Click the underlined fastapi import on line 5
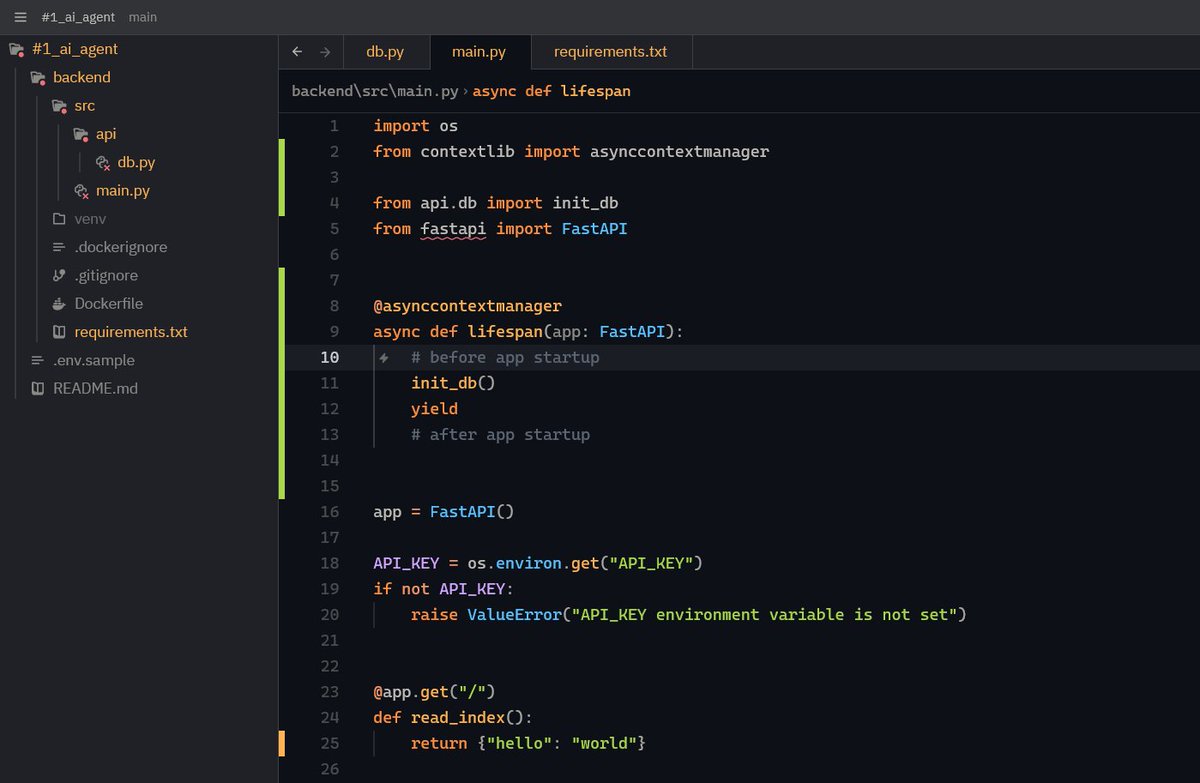Viewport: 1200px width, 783px height. (x=453, y=229)
